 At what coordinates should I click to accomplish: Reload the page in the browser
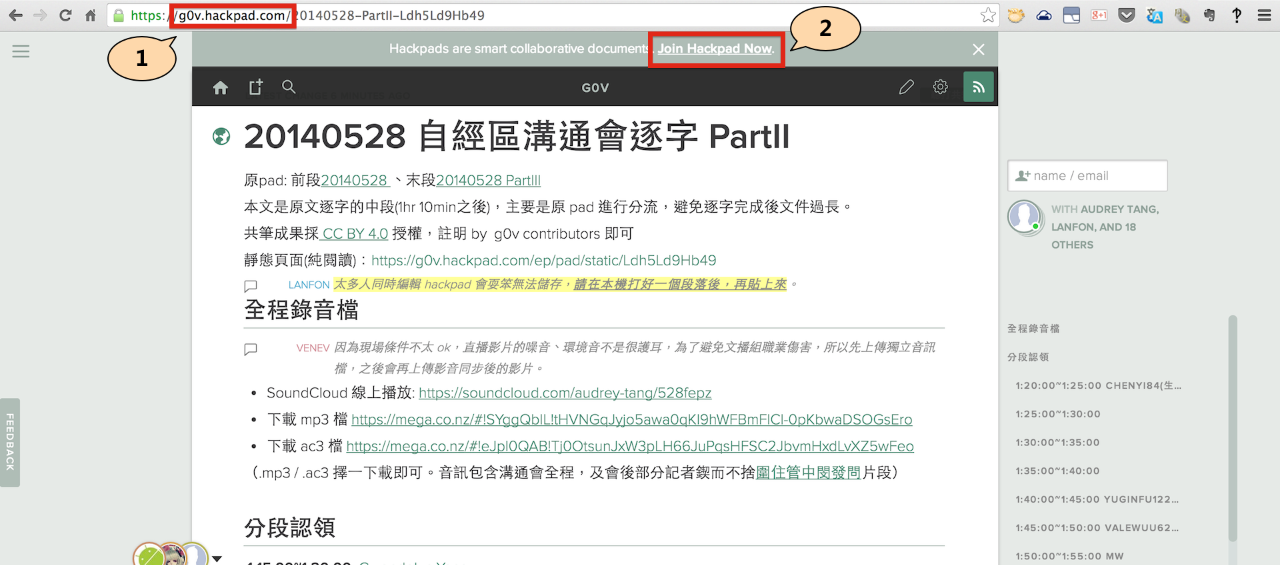point(65,15)
